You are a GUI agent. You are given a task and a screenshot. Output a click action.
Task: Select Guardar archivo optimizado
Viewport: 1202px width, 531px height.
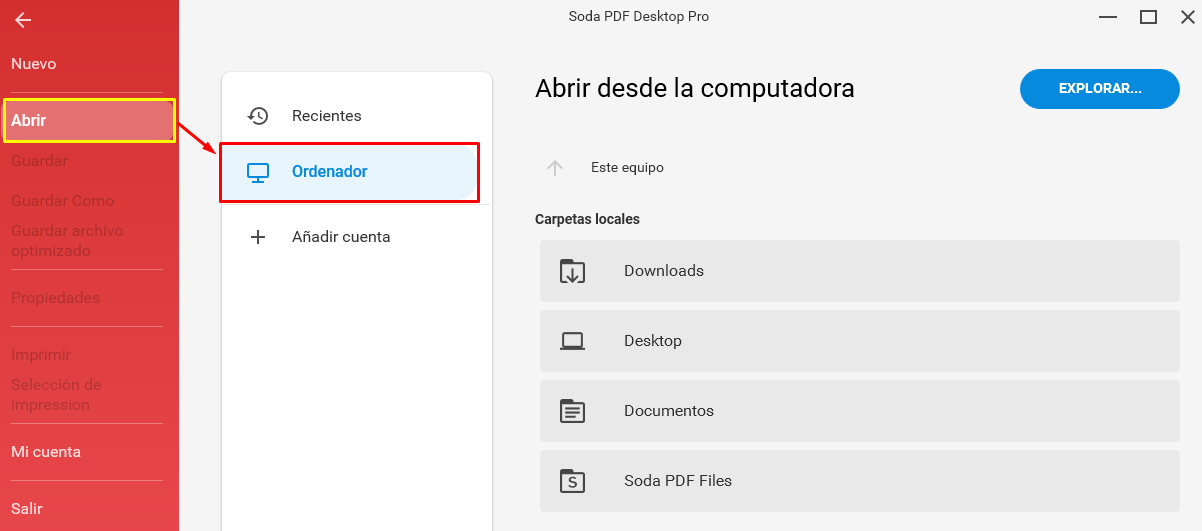click(x=67, y=241)
